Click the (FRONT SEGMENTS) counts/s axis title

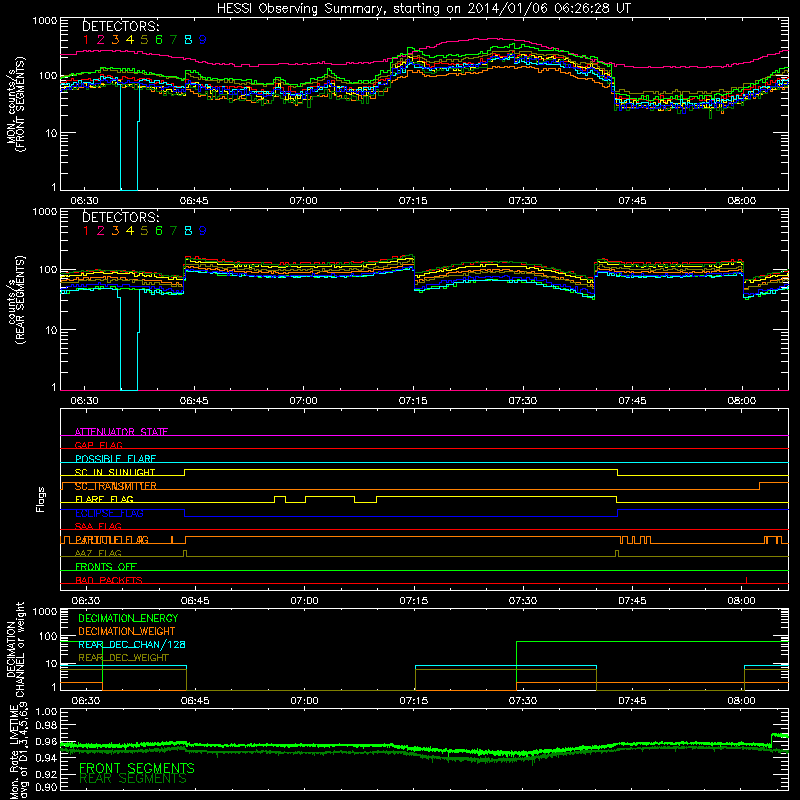point(15,105)
